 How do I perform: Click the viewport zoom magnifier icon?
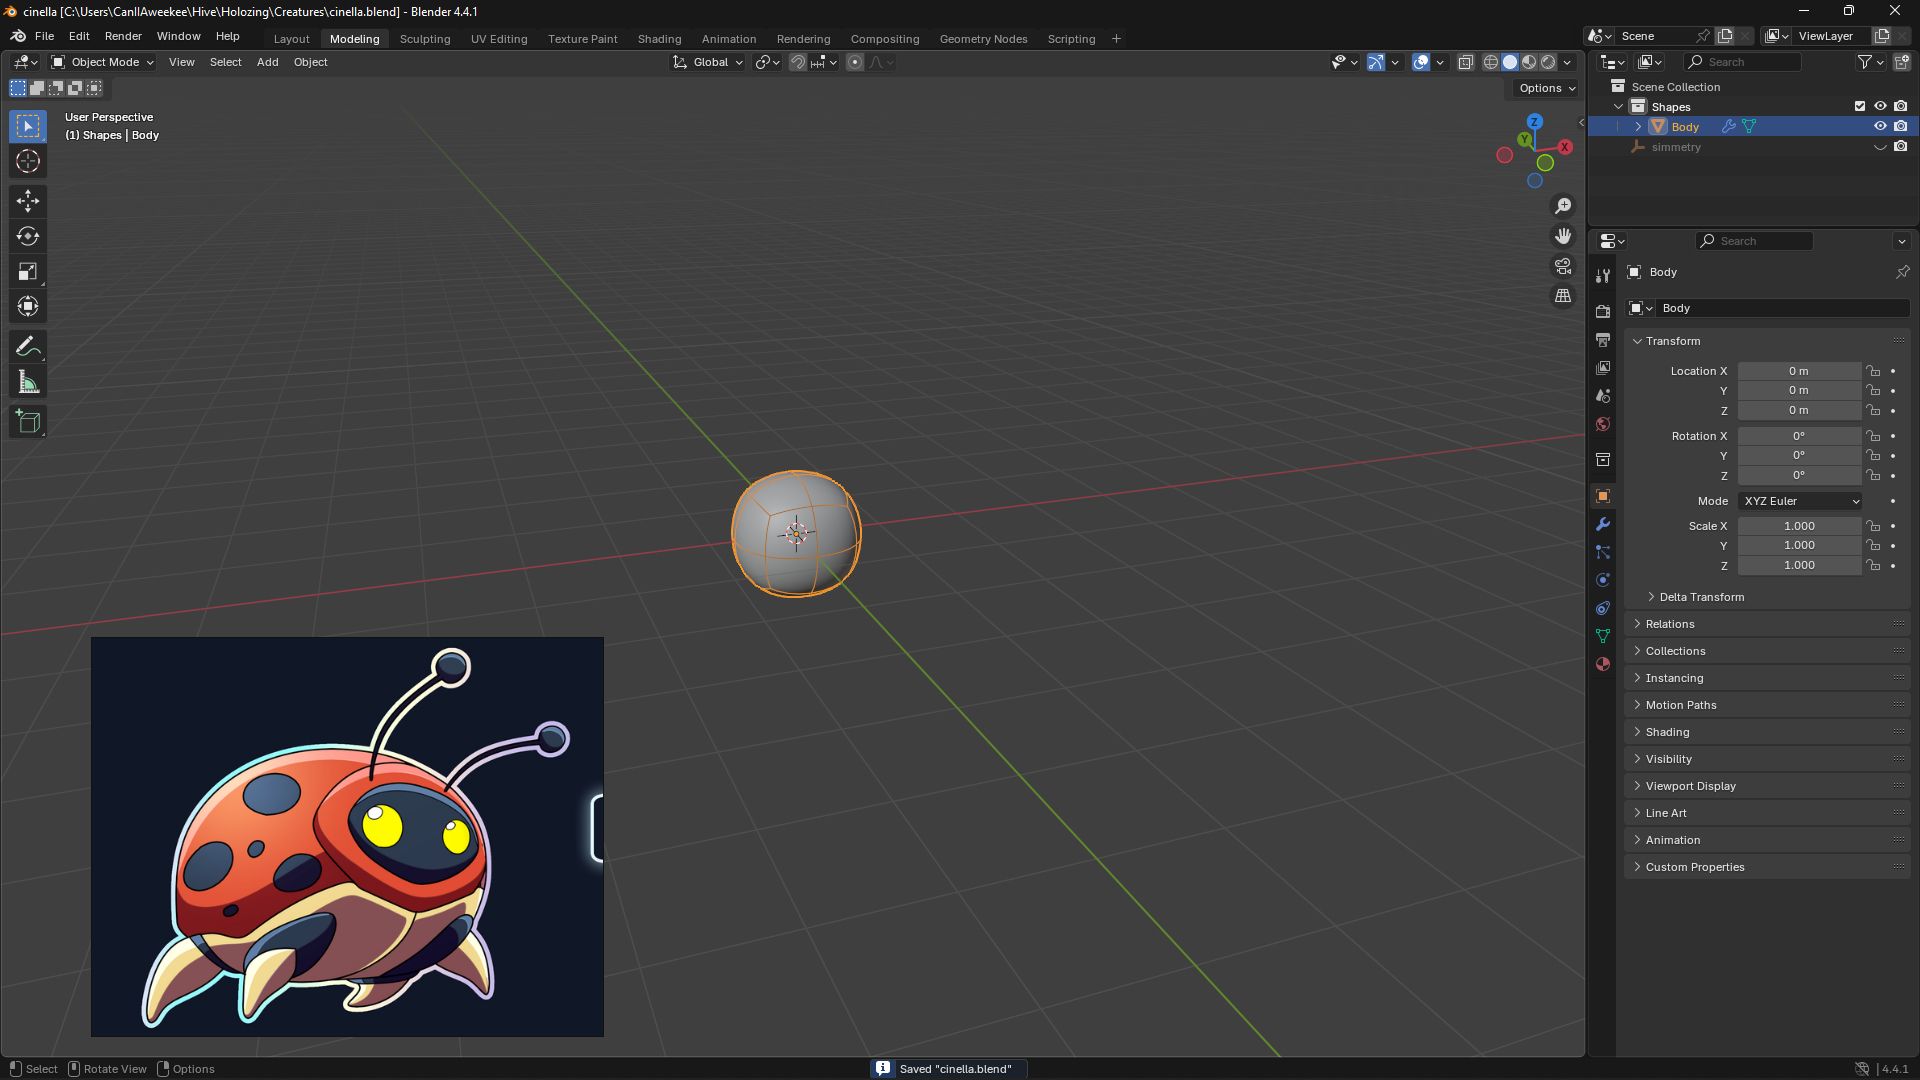tap(1563, 206)
